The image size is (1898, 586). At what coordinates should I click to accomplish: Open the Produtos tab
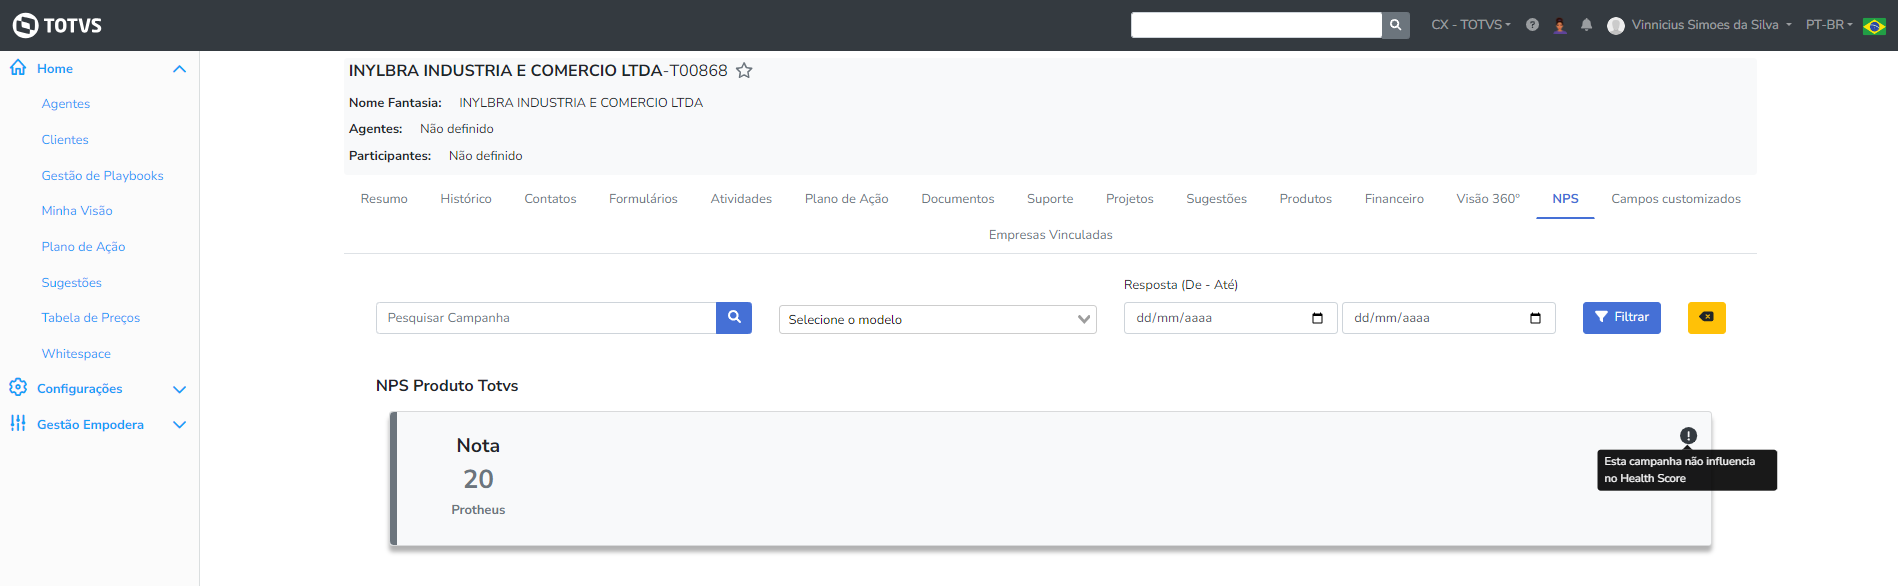(x=1306, y=199)
